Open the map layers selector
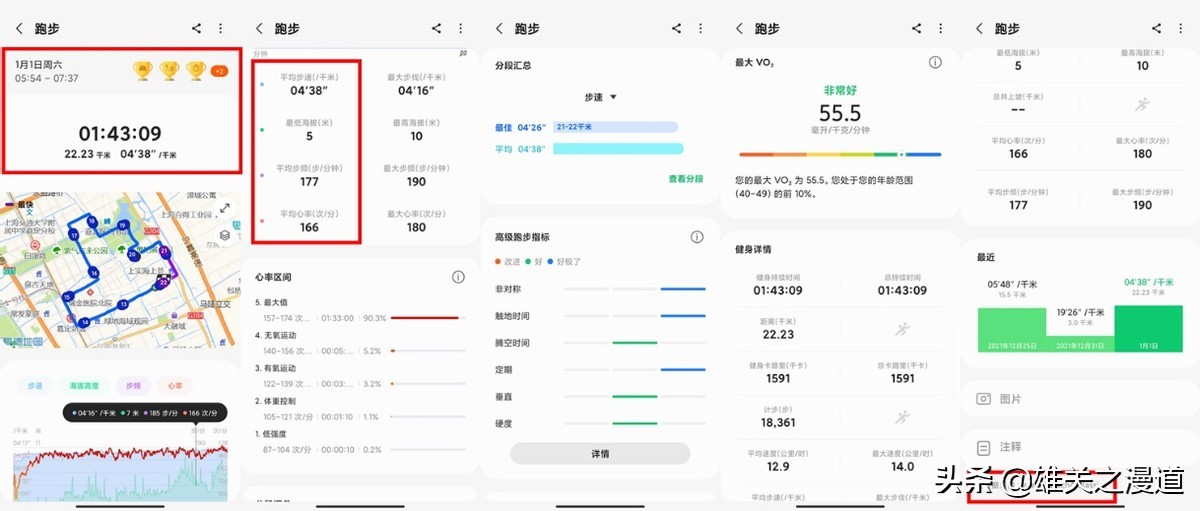1200x511 pixels. pyautogui.click(x=225, y=236)
